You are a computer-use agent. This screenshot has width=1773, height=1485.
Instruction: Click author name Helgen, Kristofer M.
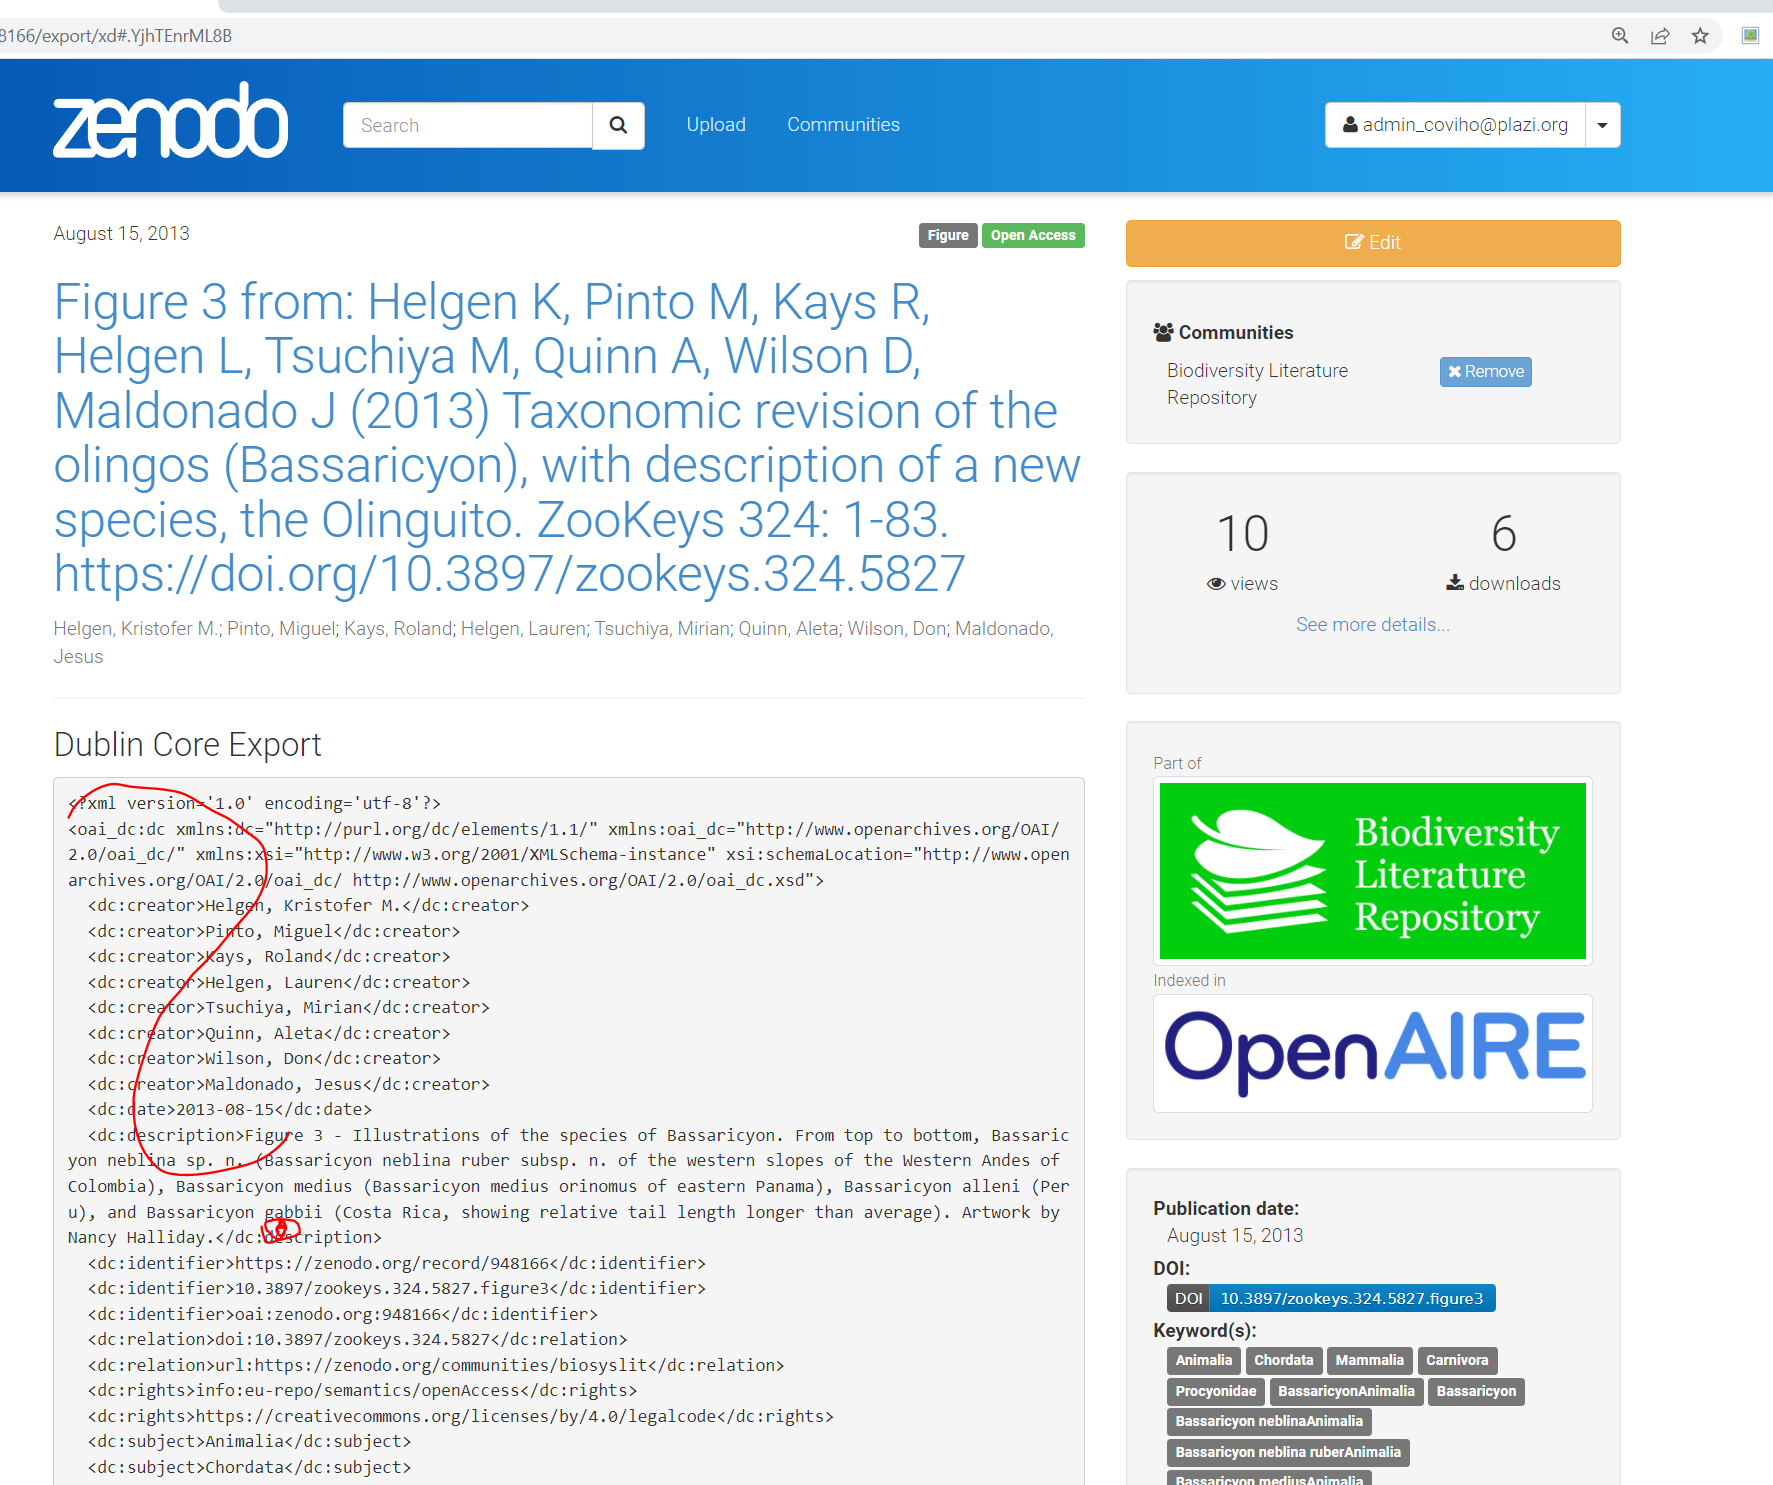click(137, 629)
